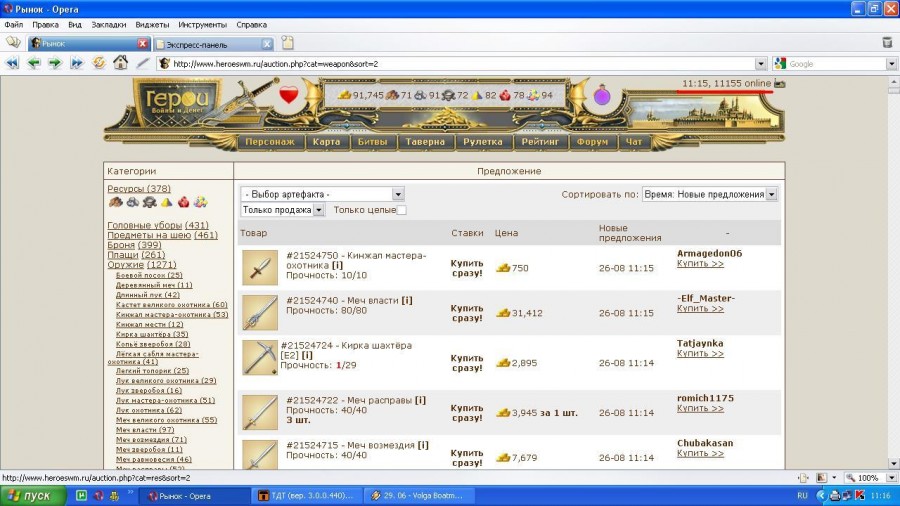Image resolution: width=900 pixels, height=506 pixels.
Task: Click the closed tabs trash icon
Action: point(887,42)
